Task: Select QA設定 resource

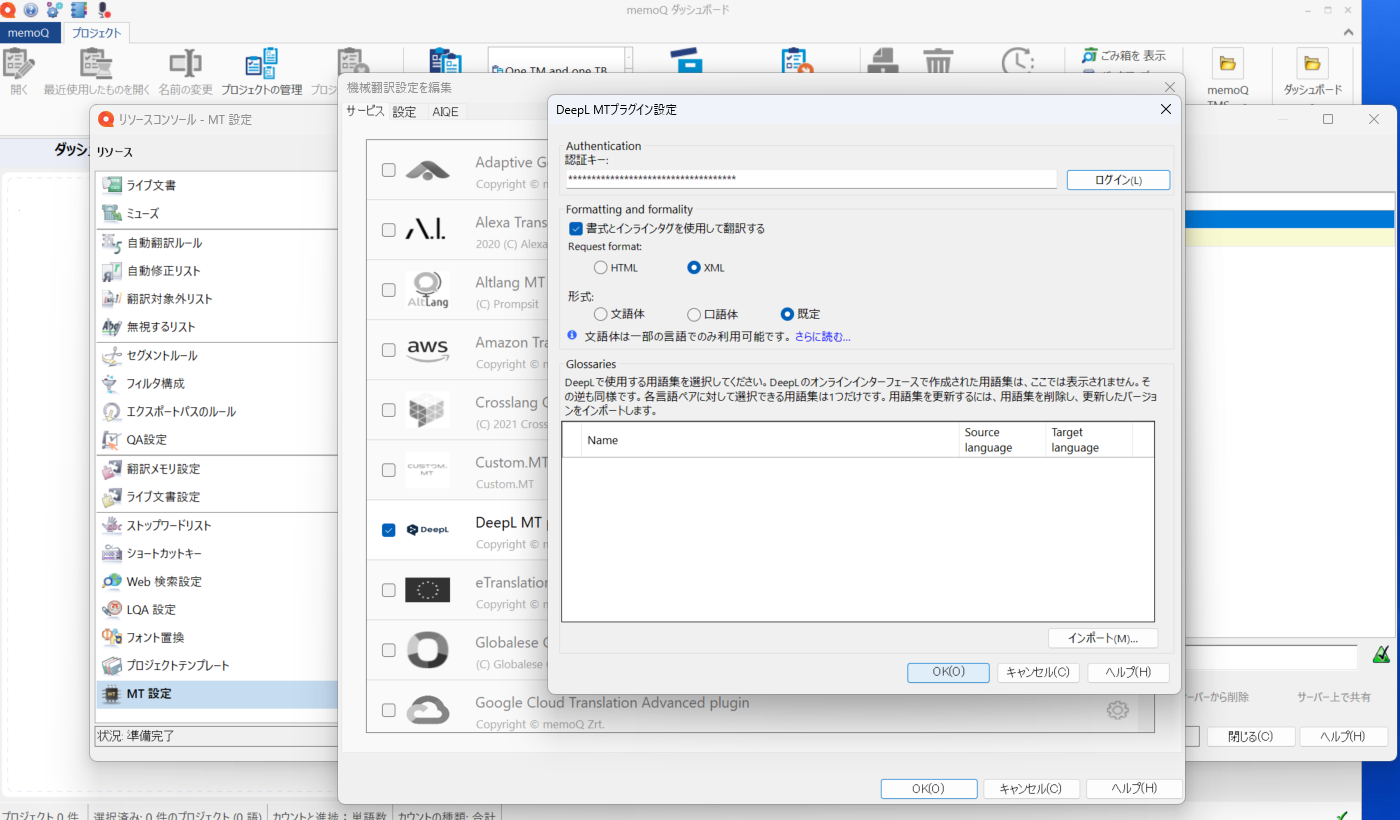Action: click(x=217, y=440)
